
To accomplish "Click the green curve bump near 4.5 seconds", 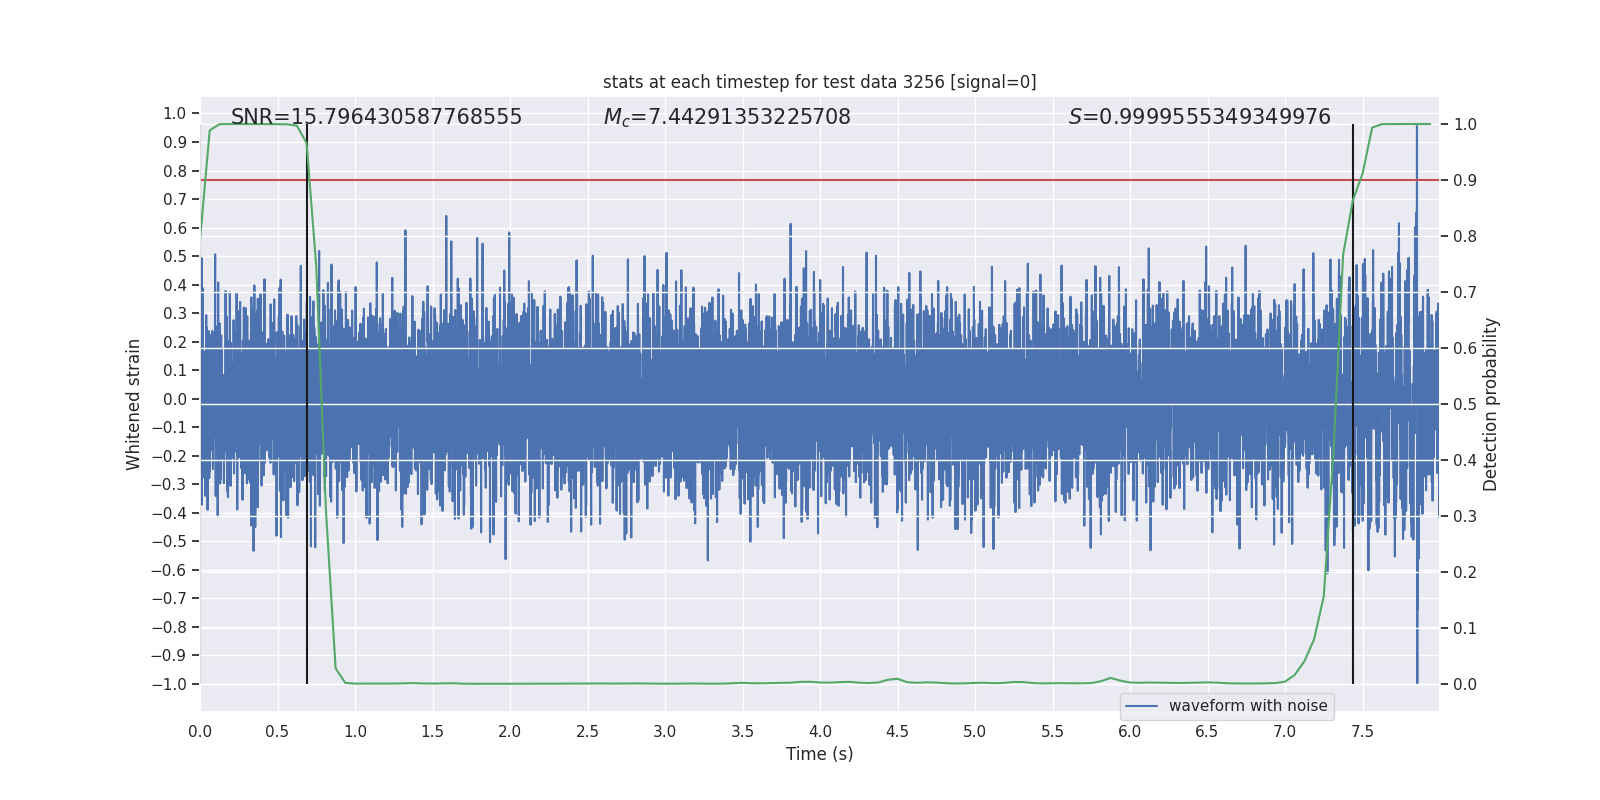I will [896, 679].
